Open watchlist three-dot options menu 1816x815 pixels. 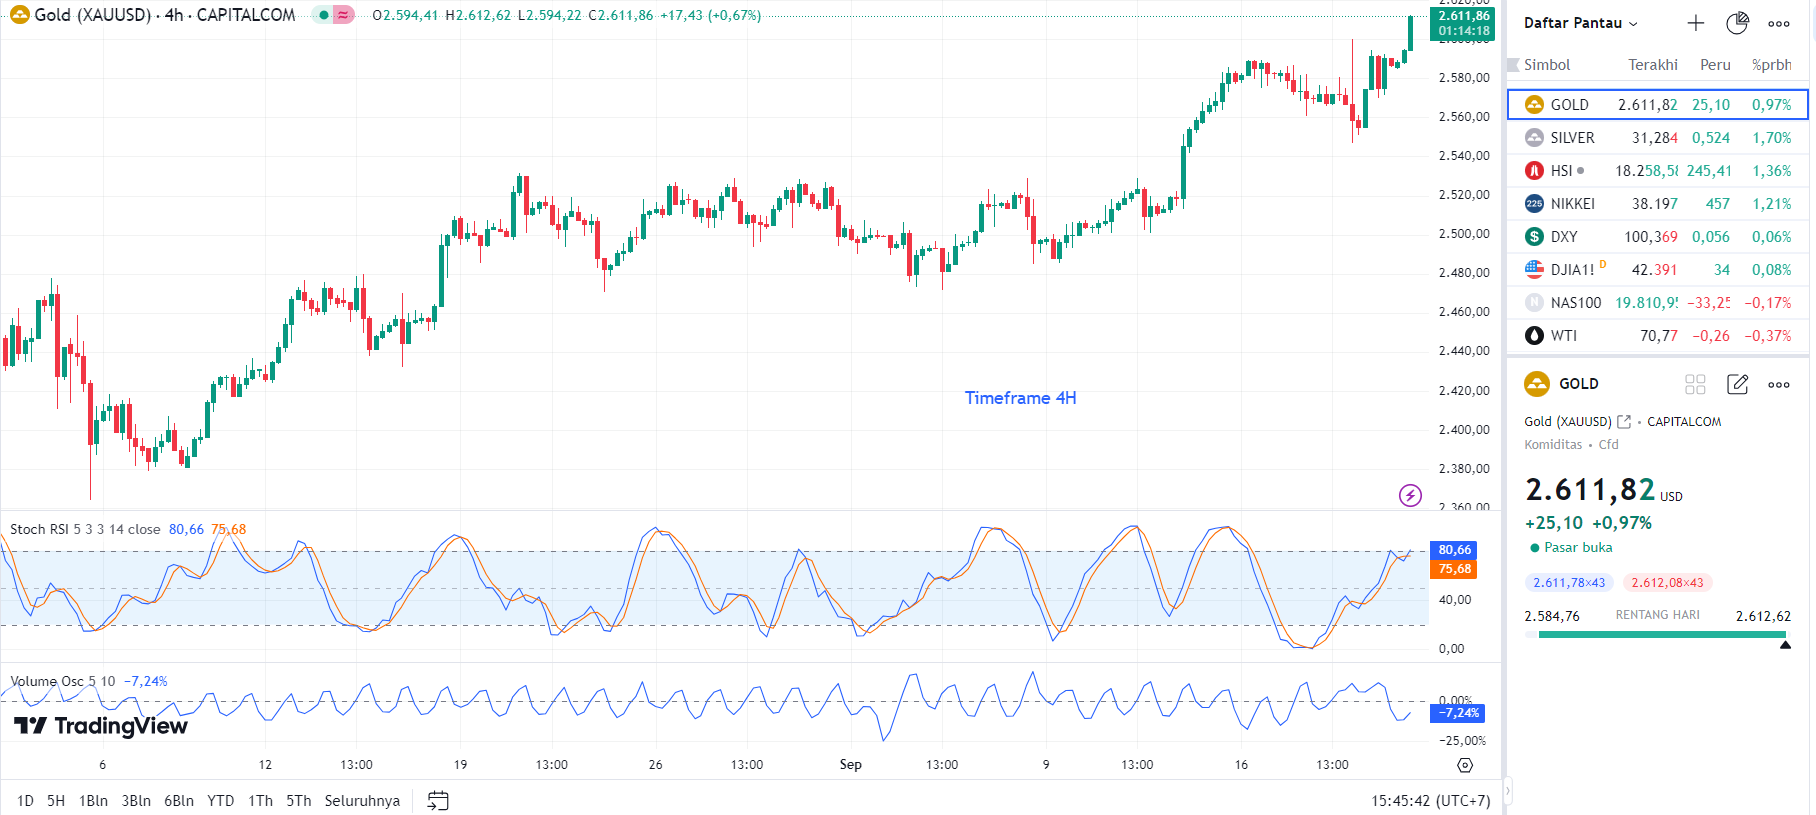(x=1778, y=23)
